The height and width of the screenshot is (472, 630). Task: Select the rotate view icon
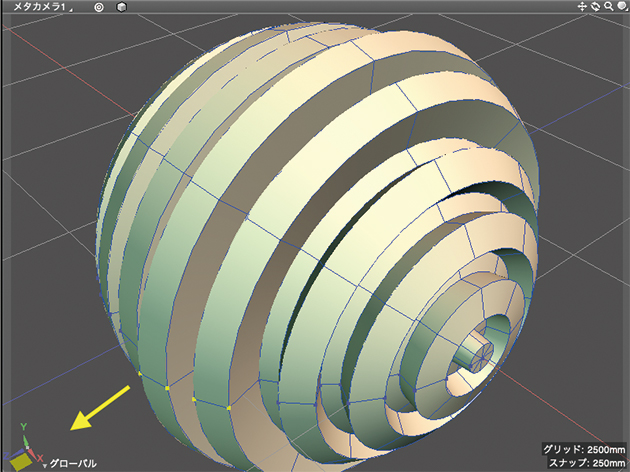[x=595, y=7]
